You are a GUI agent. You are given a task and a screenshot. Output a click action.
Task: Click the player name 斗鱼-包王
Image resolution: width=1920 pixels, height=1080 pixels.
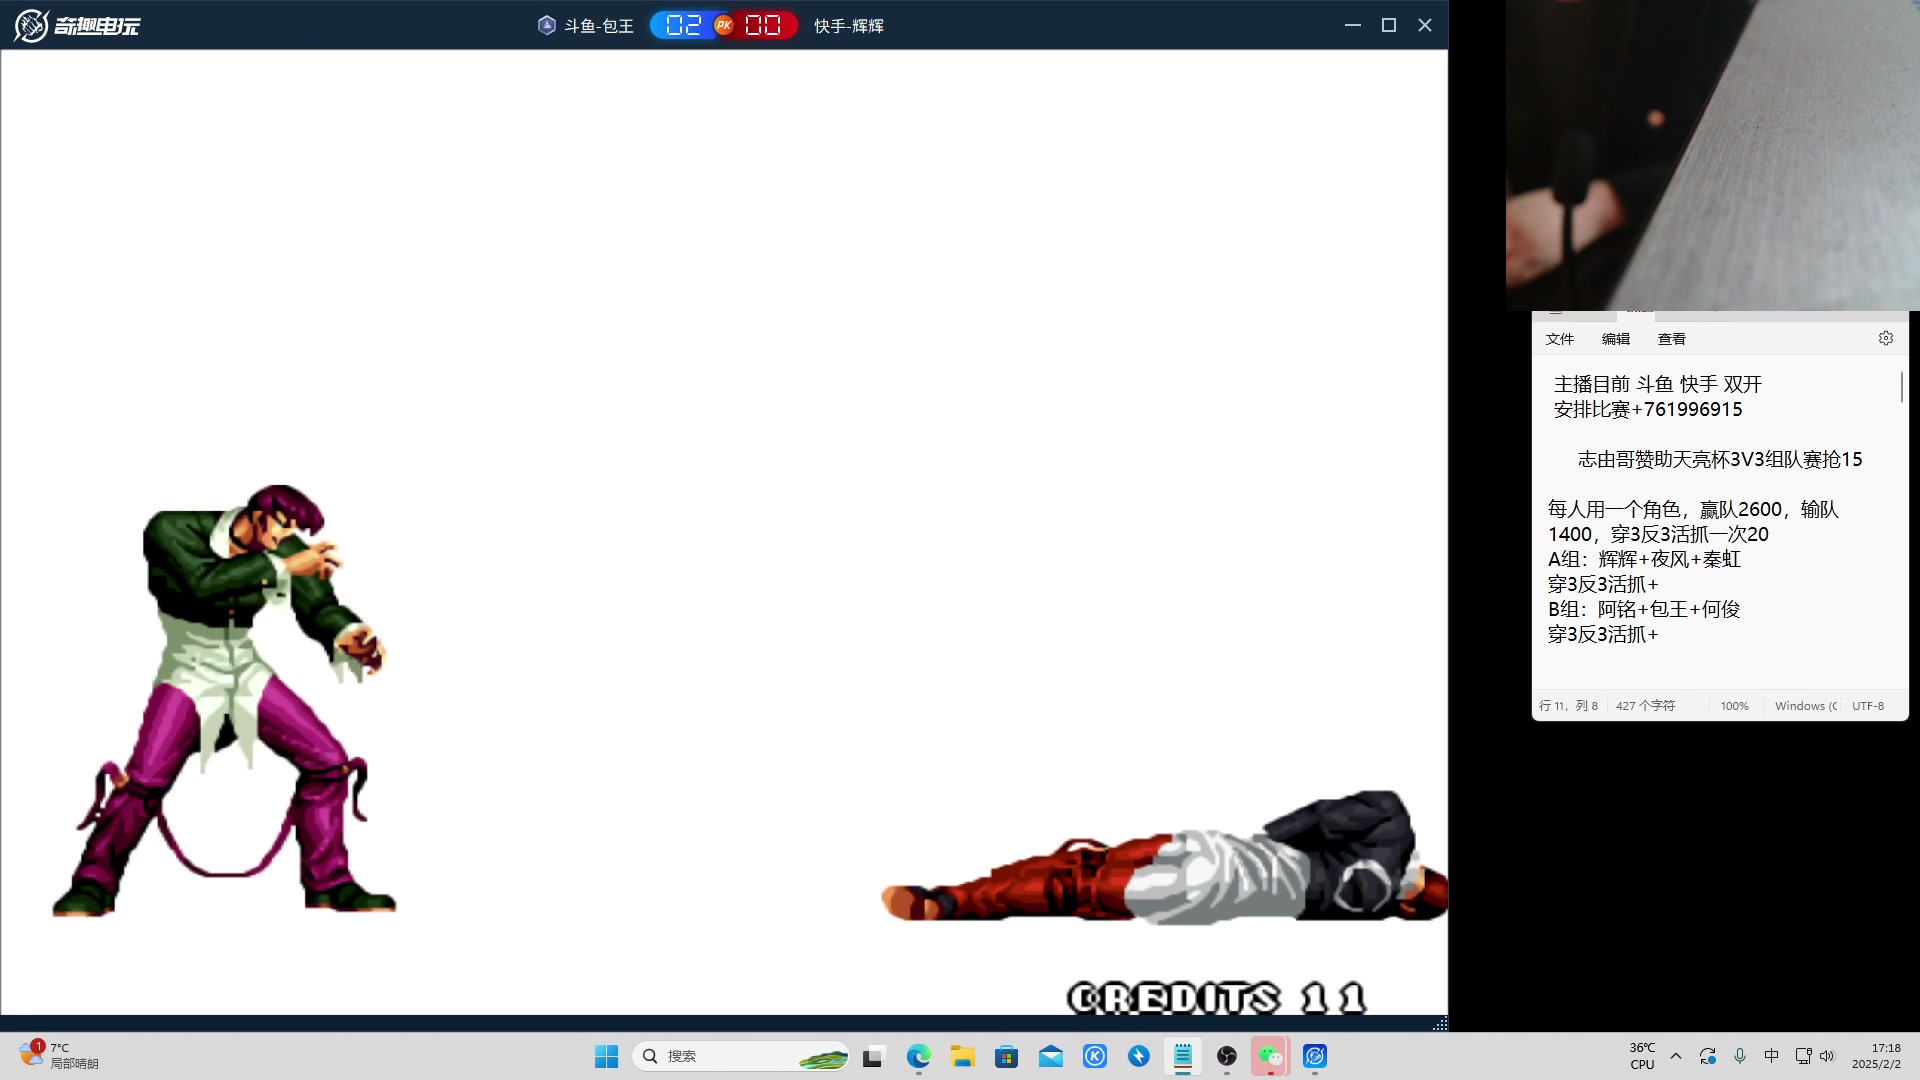click(x=599, y=26)
